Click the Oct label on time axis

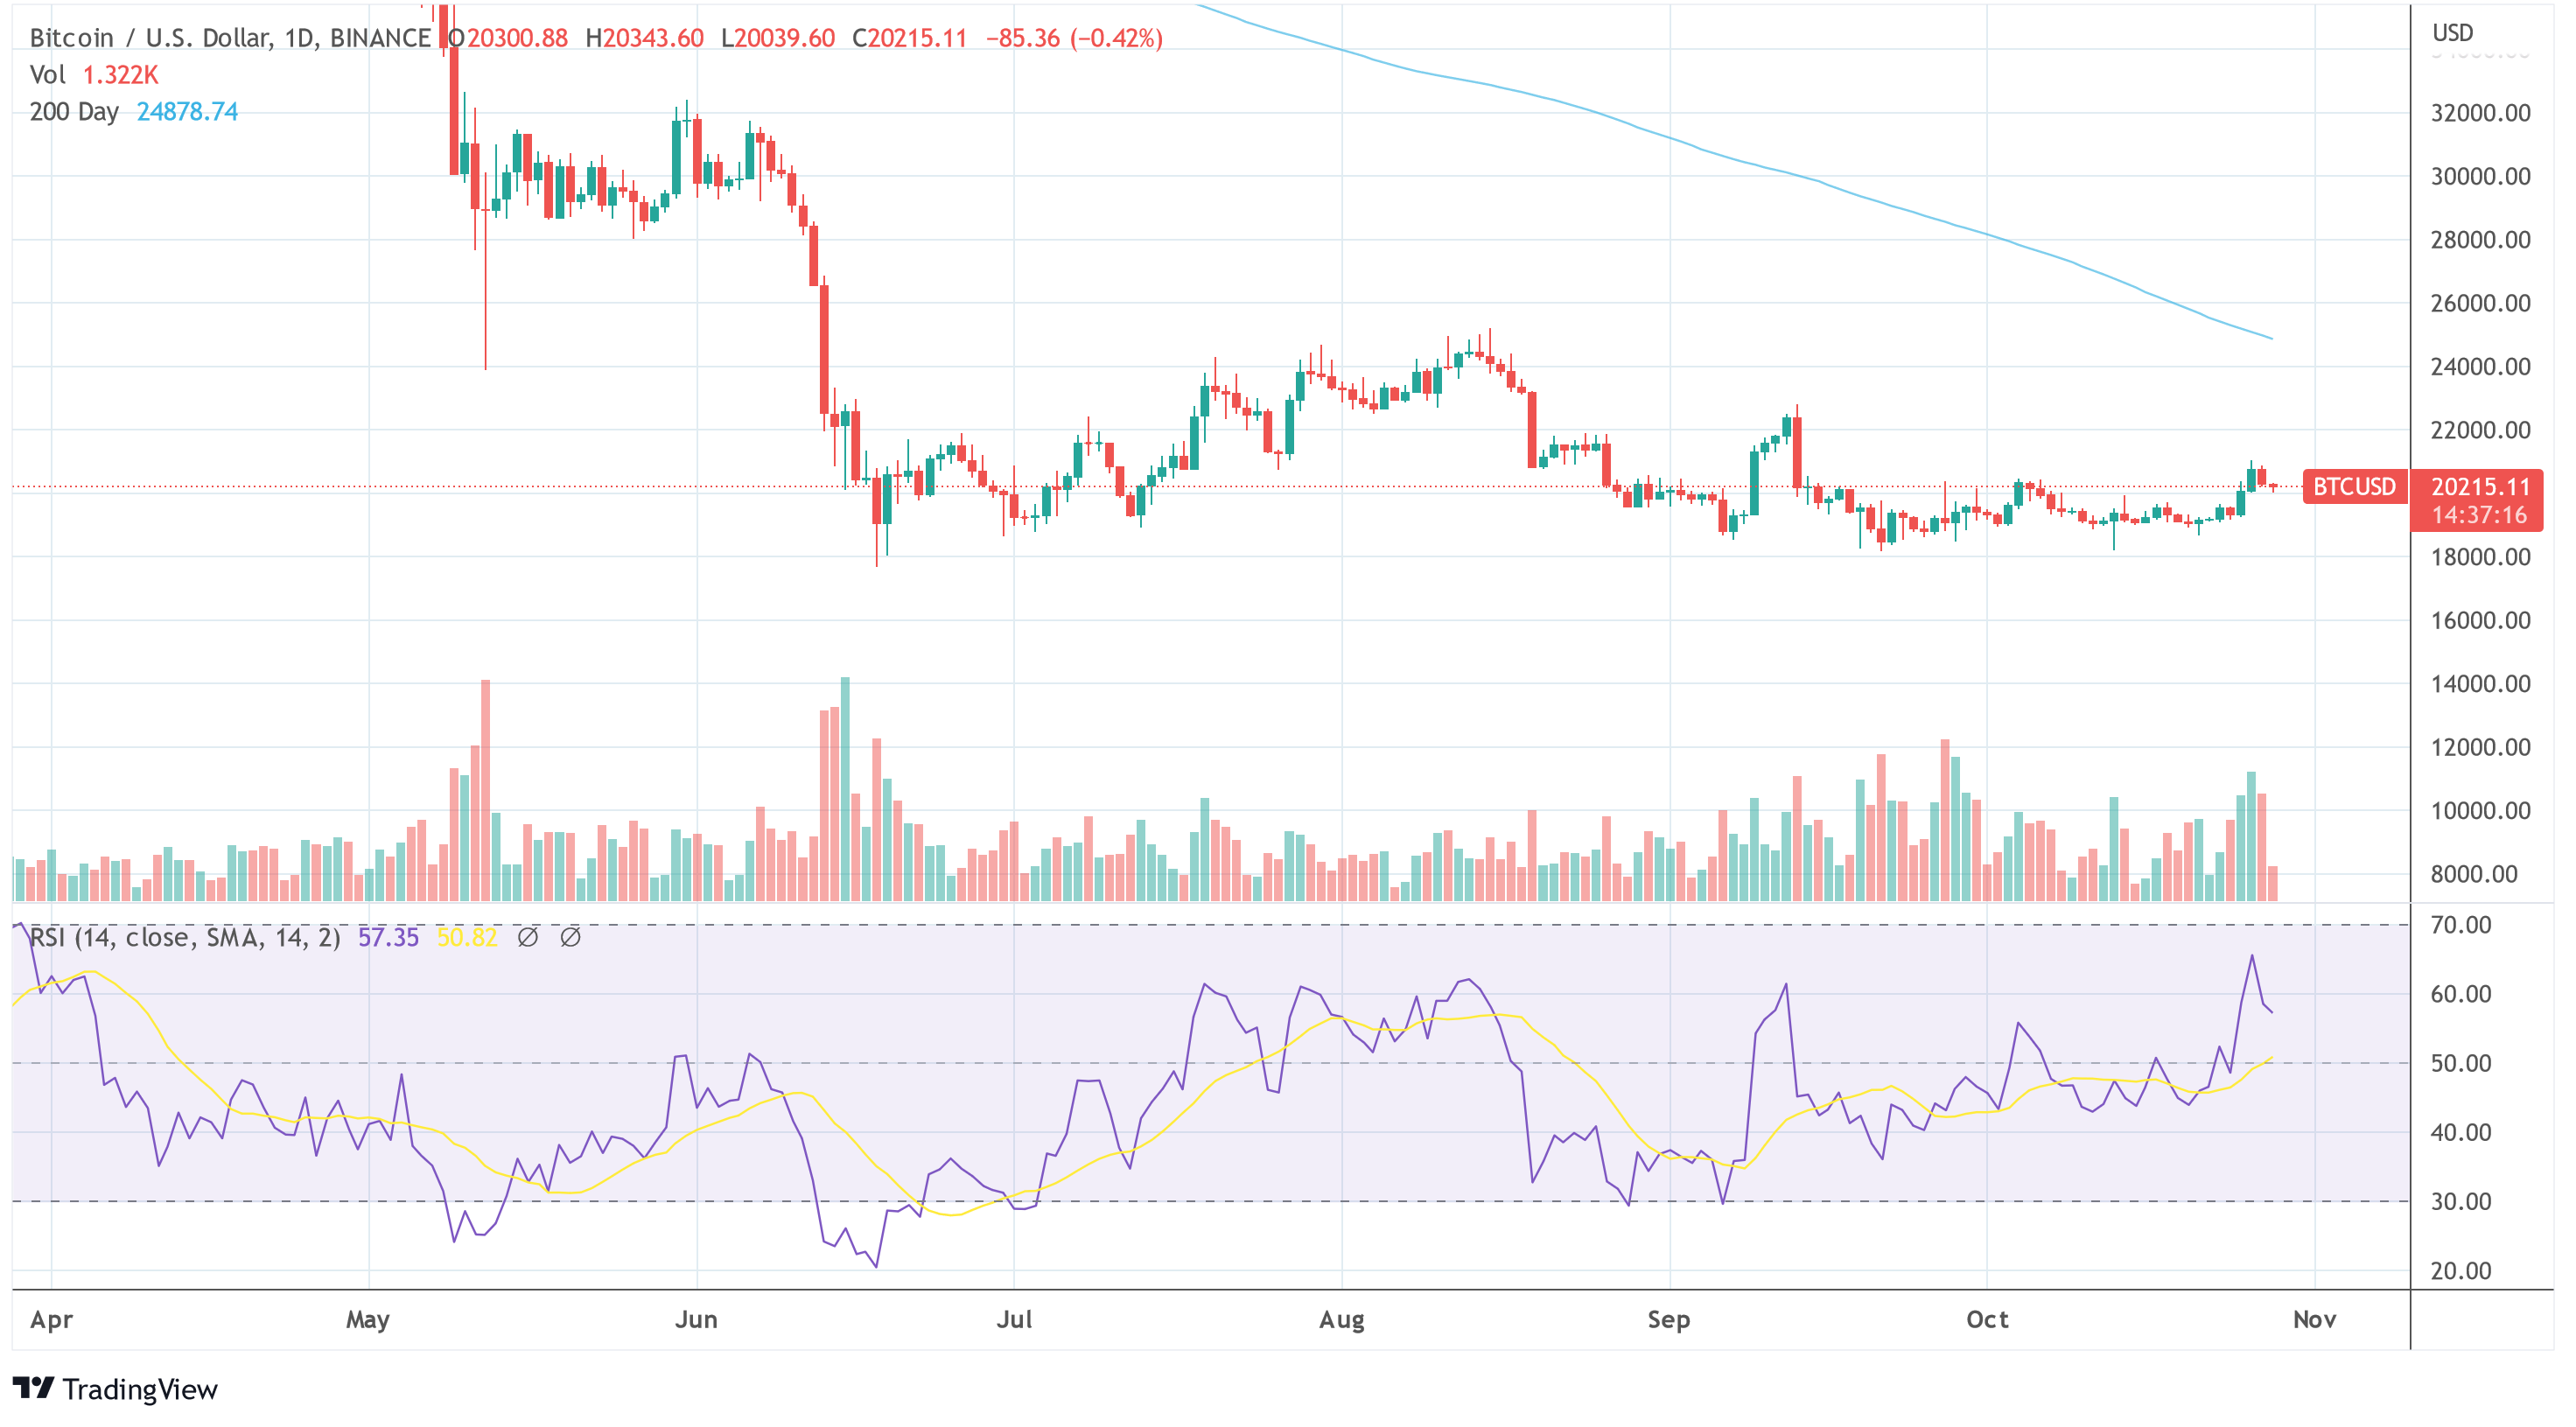coord(1987,1320)
